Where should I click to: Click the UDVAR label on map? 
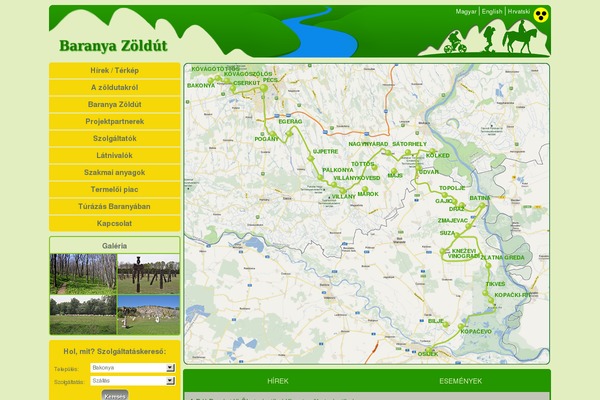pos(429,172)
